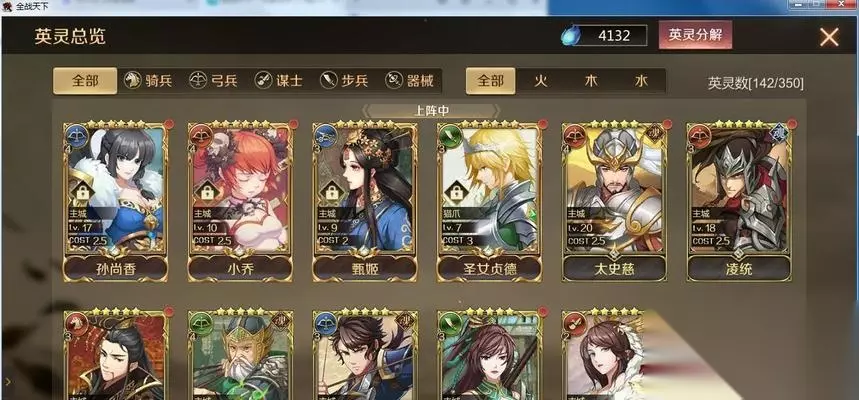This screenshot has height=400, width=859.
Task: Expand the left edge arrow panel
Action: [x=7, y=380]
